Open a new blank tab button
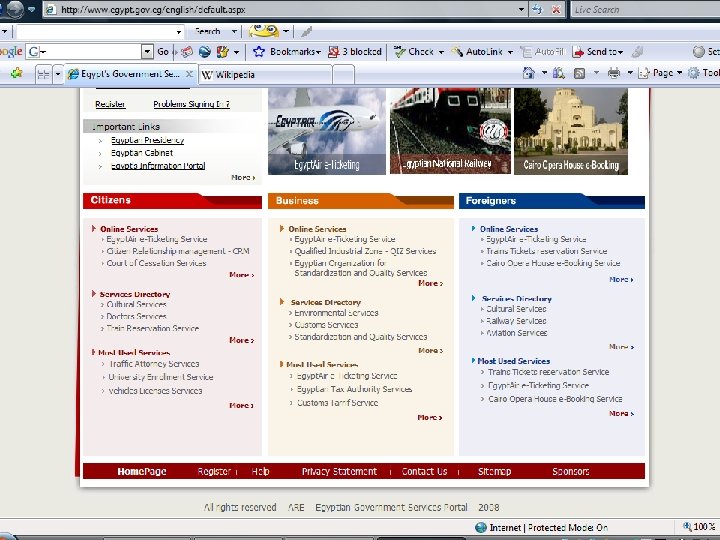 [343, 75]
